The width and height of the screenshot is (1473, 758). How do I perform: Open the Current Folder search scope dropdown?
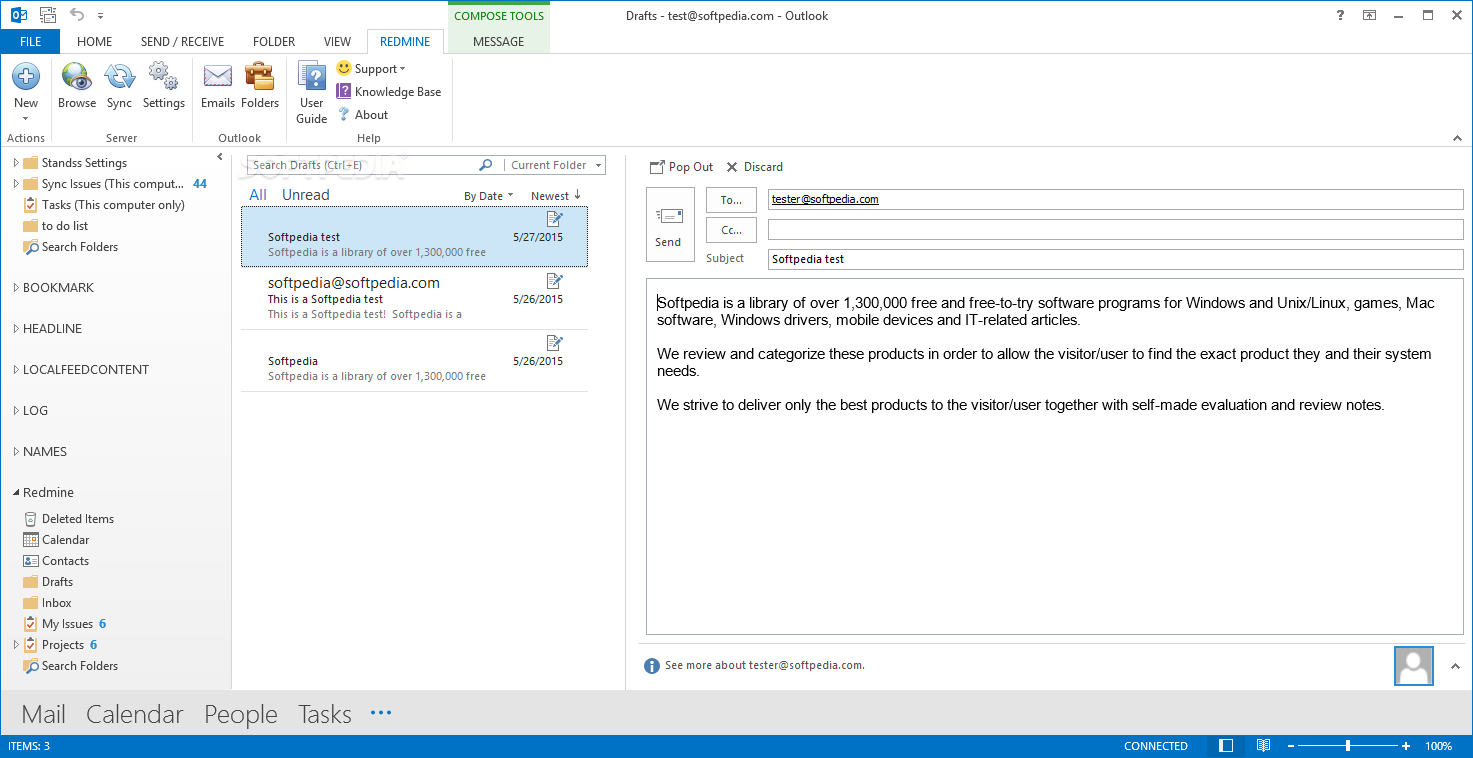(x=554, y=165)
